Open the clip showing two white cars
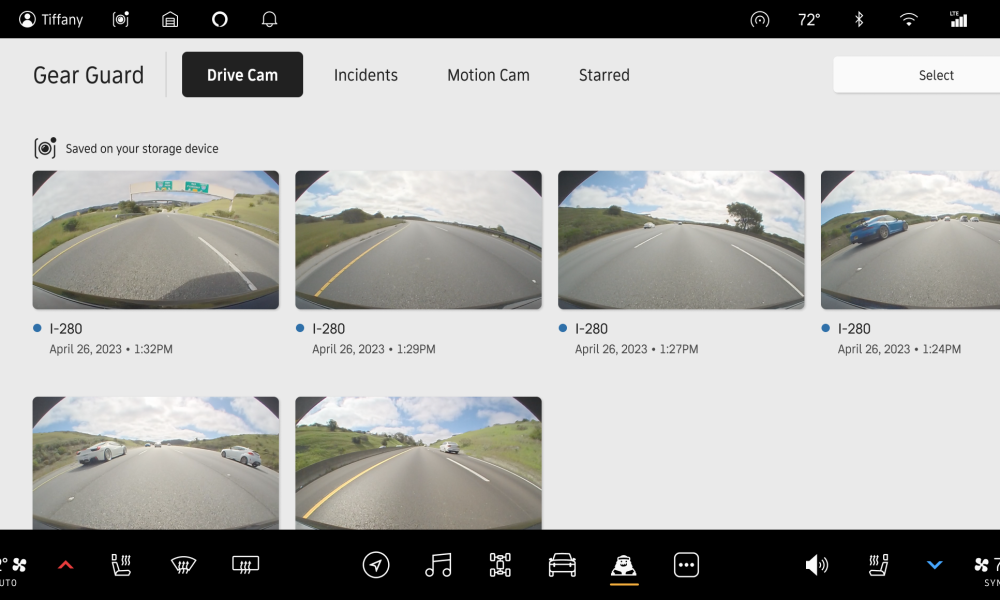 [156, 464]
